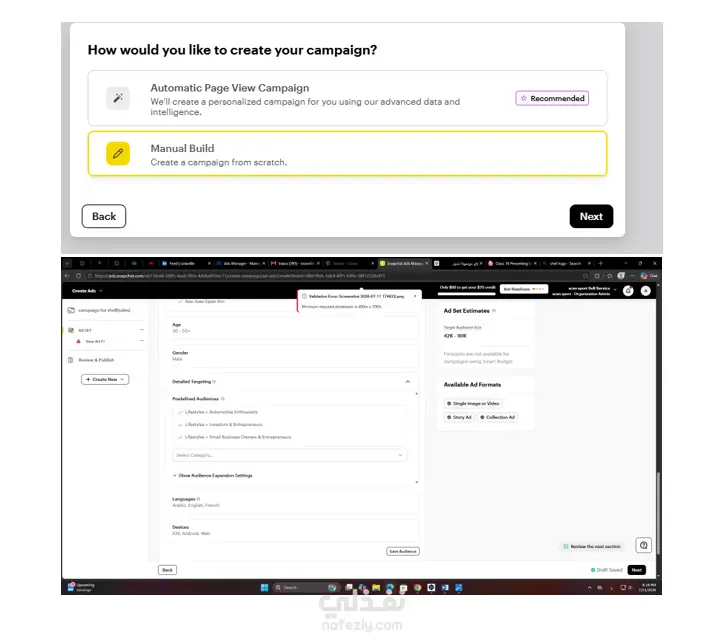Open the Select Category dropdown
723x633 pixels.
click(289, 455)
